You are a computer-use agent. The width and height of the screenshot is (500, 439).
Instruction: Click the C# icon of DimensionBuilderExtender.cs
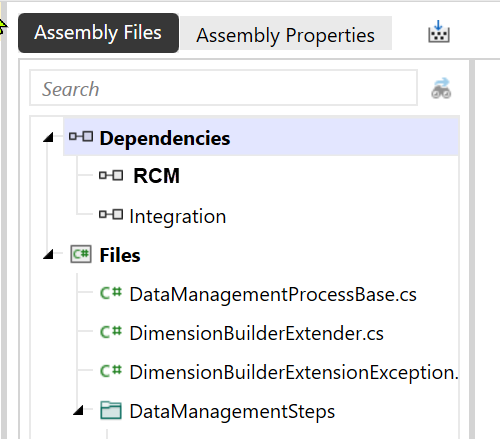(111, 332)
